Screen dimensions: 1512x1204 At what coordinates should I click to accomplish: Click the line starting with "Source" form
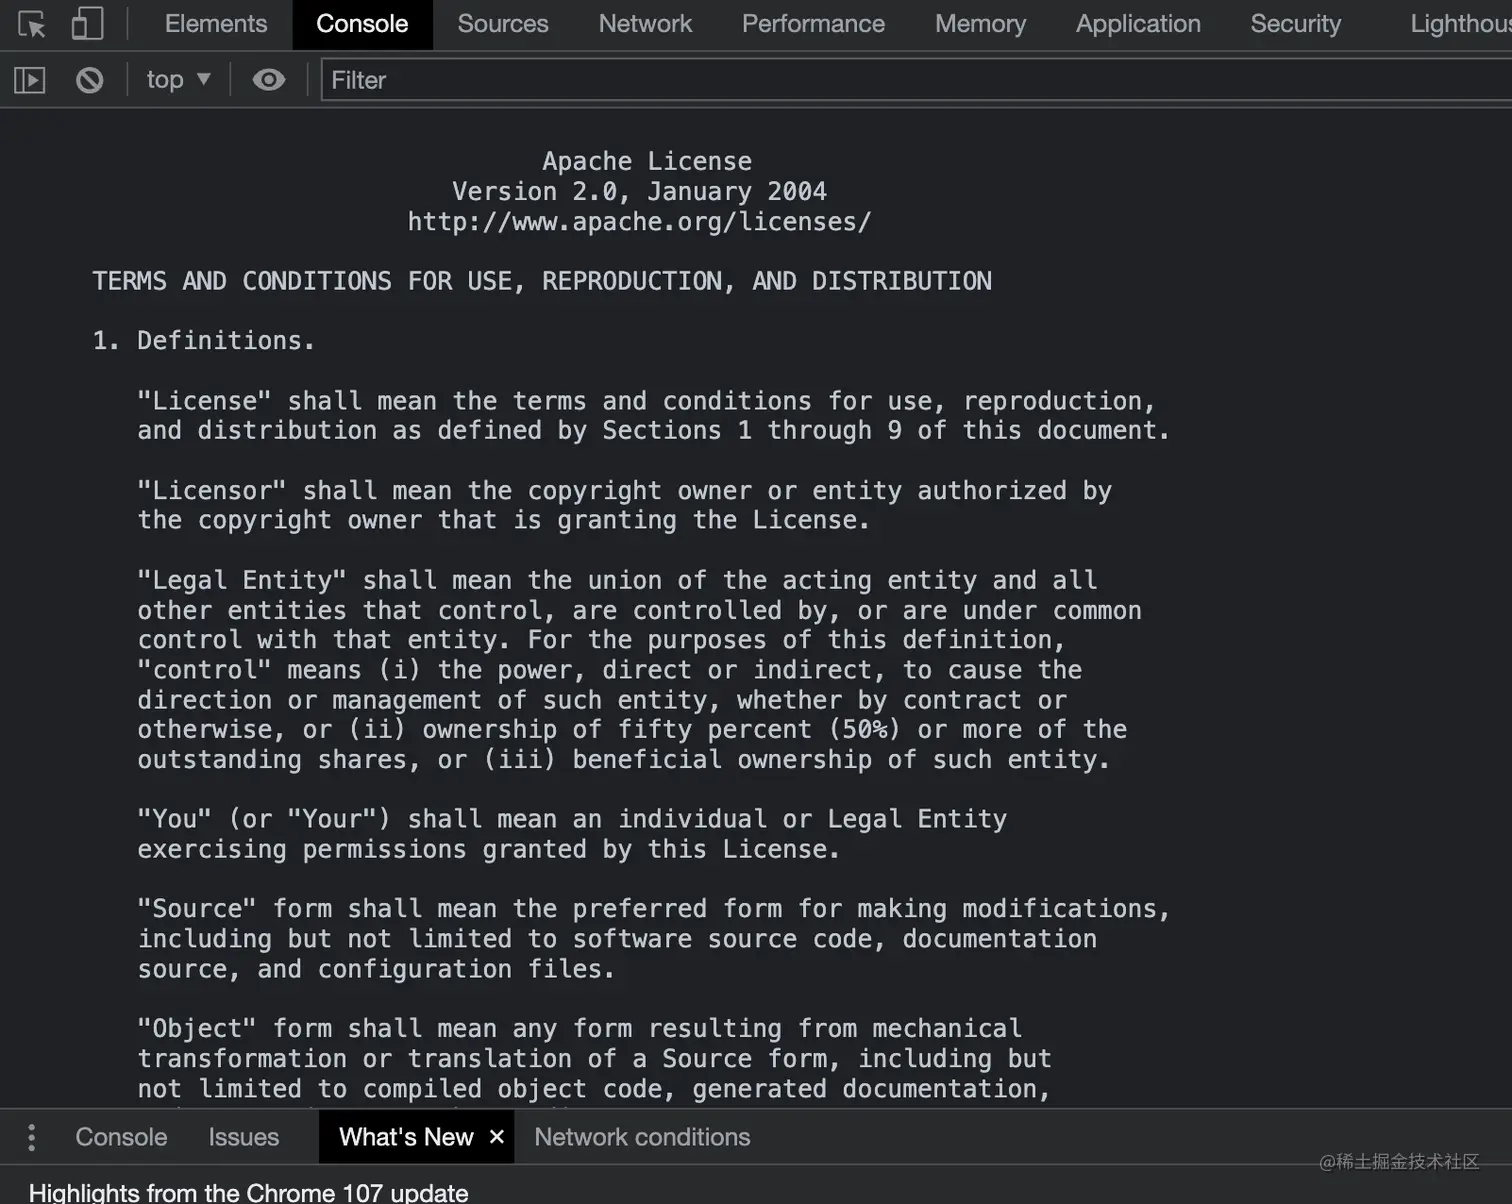point(654,909)
